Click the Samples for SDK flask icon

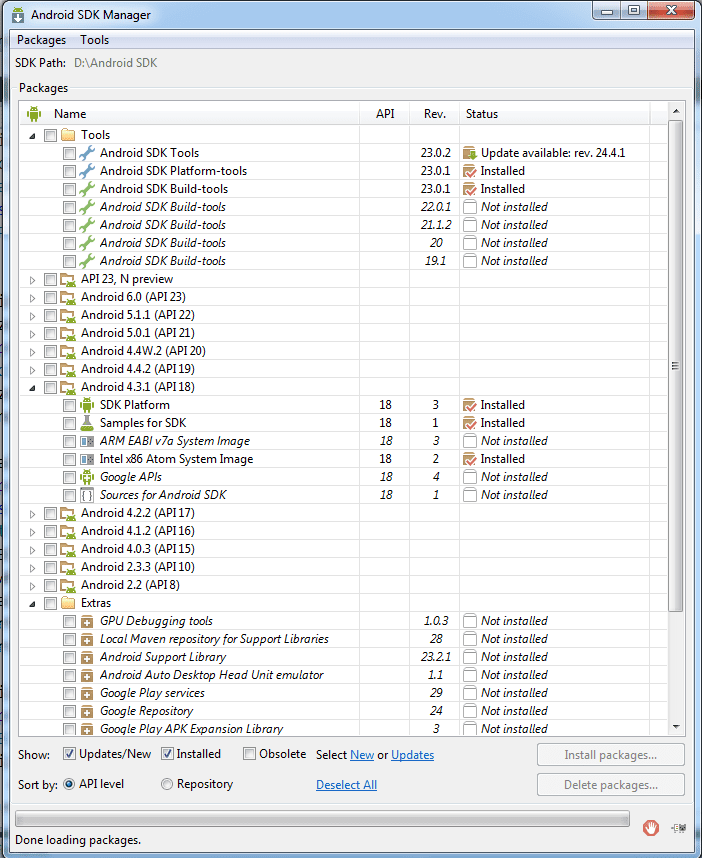click(x=87, y=423)
